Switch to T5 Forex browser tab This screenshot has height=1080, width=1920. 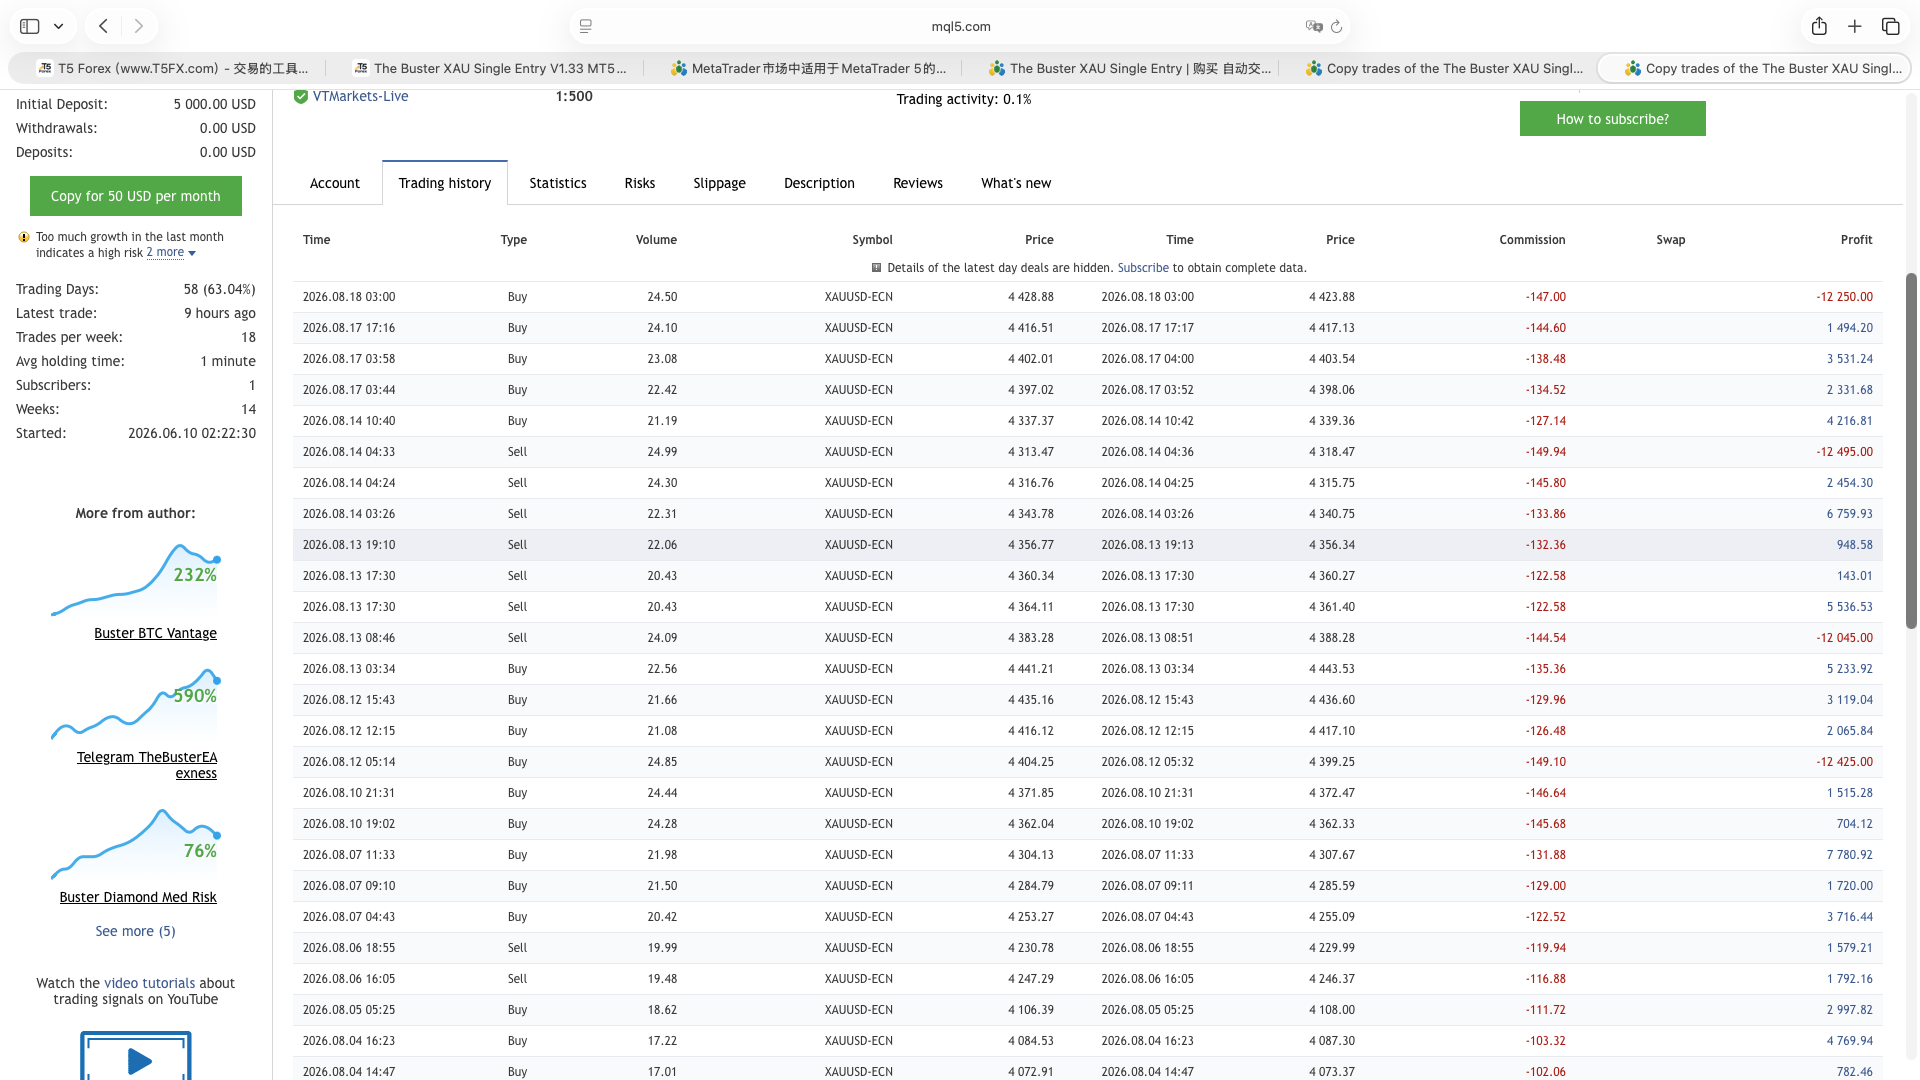point(172,68)
